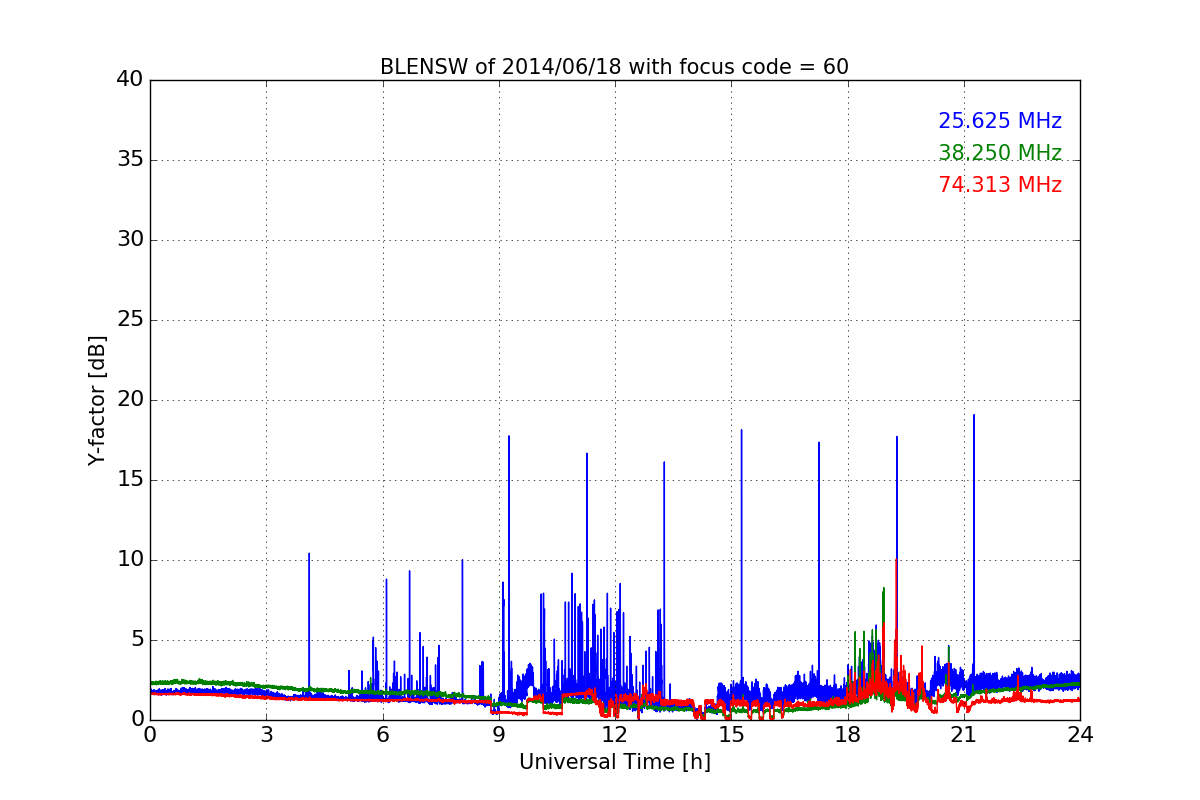
Task: Click the x-axis tick label 21
Action: [x=964, y=735]
